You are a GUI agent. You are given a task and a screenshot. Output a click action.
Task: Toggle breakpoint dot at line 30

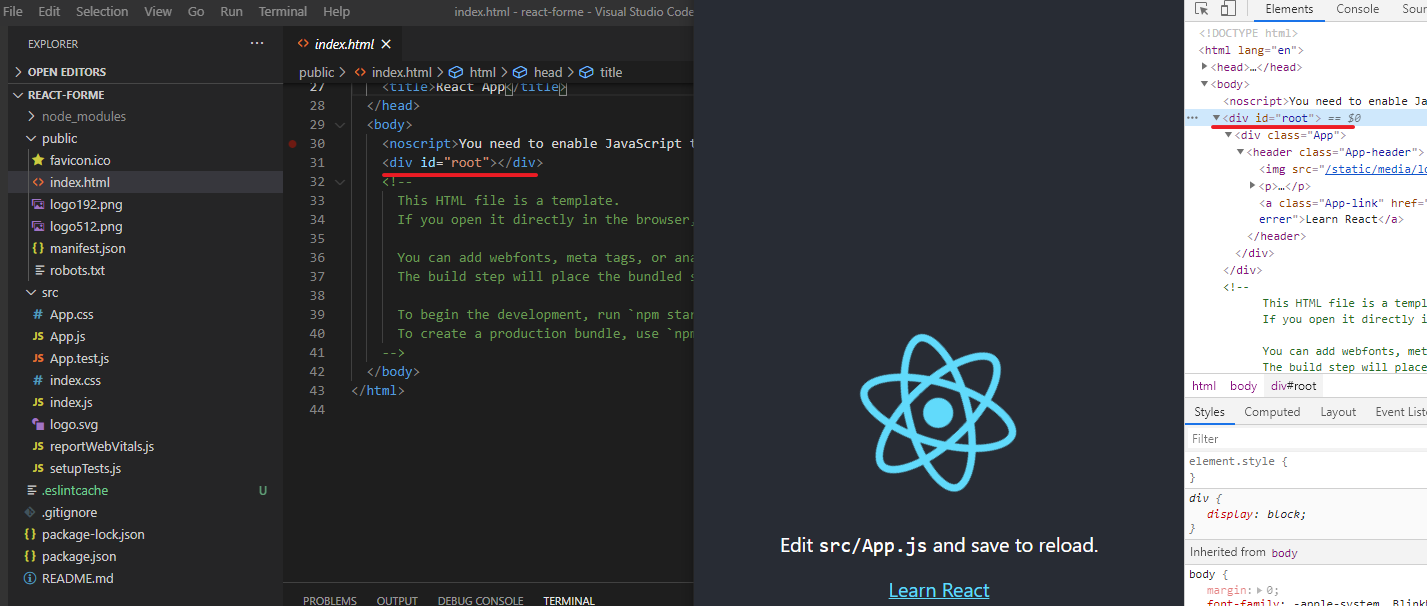[x=292, y=144]
